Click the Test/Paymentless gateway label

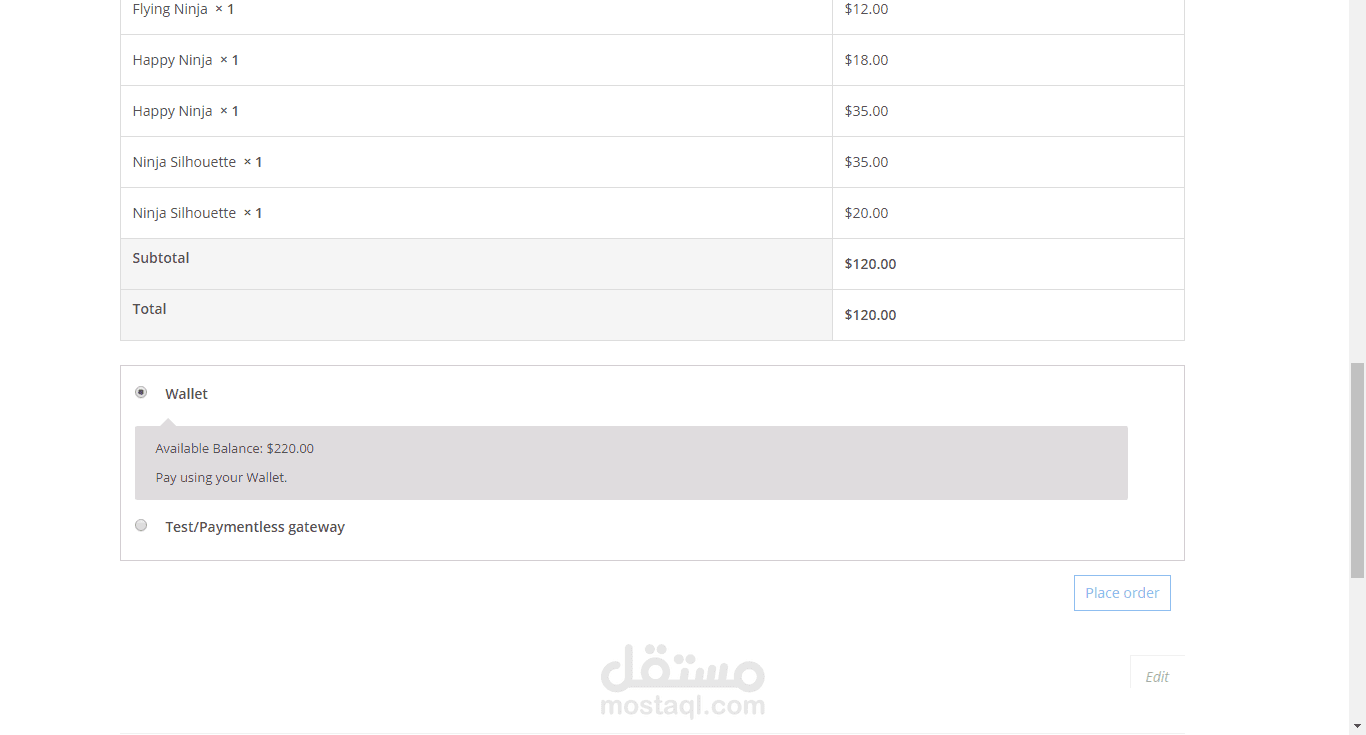pyautogui.click(x=255, y=527)
